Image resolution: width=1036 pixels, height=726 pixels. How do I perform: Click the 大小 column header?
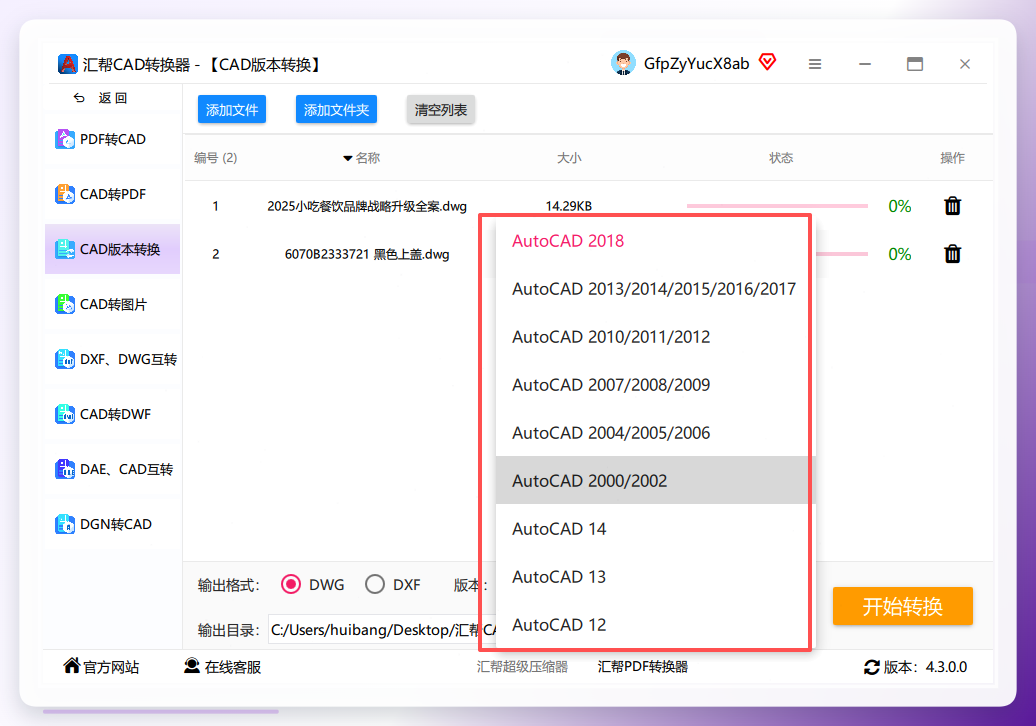coord(569,158)
